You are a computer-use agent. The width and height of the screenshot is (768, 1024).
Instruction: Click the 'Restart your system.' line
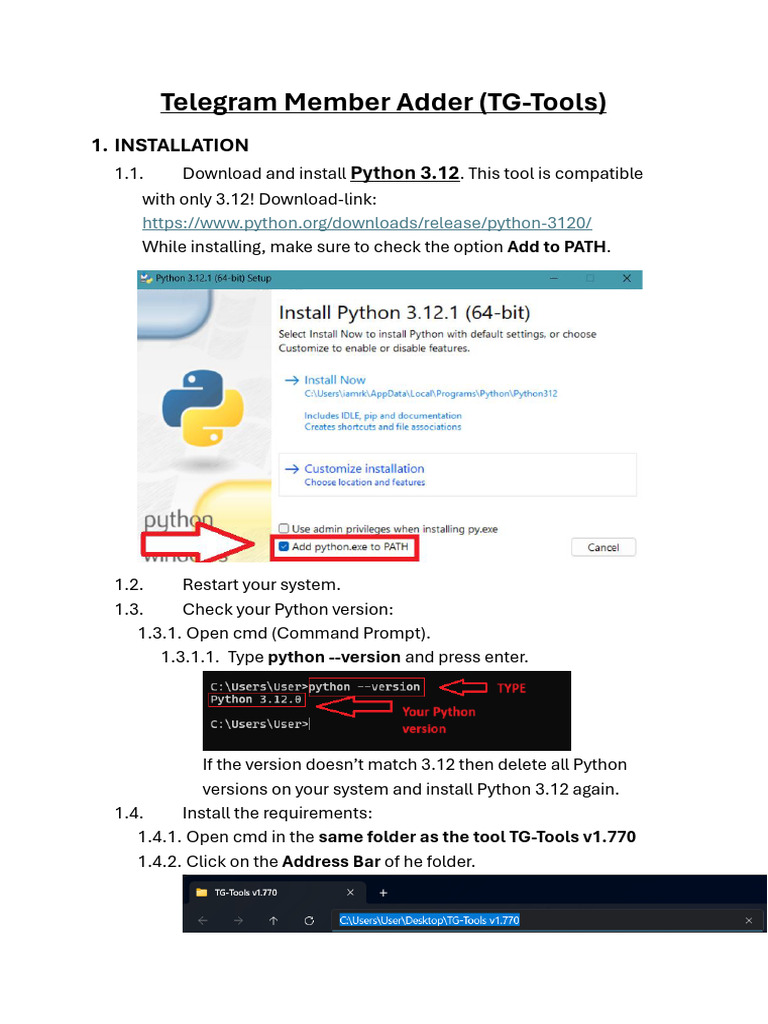(261, 584)
